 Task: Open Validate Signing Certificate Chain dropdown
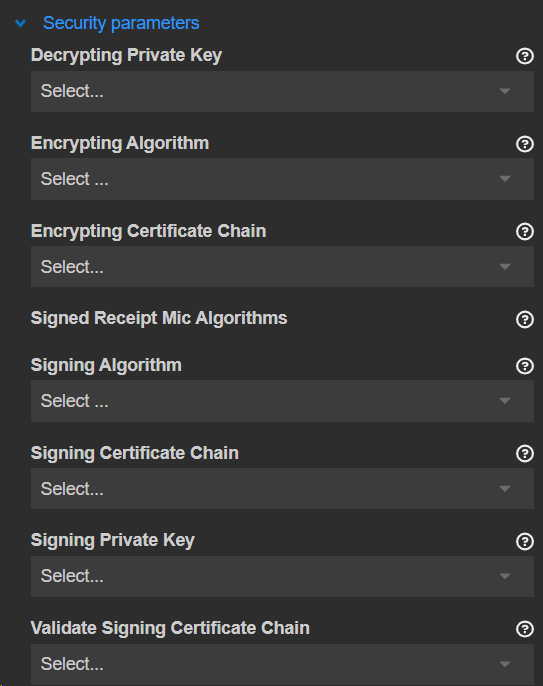(x=282, y=664)
